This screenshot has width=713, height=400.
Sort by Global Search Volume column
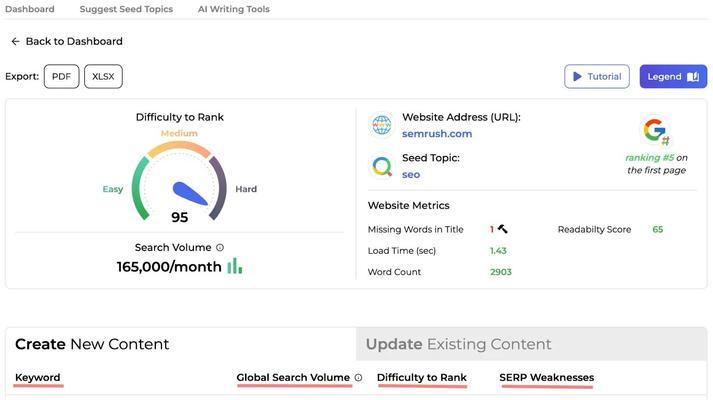pos(293,377)
